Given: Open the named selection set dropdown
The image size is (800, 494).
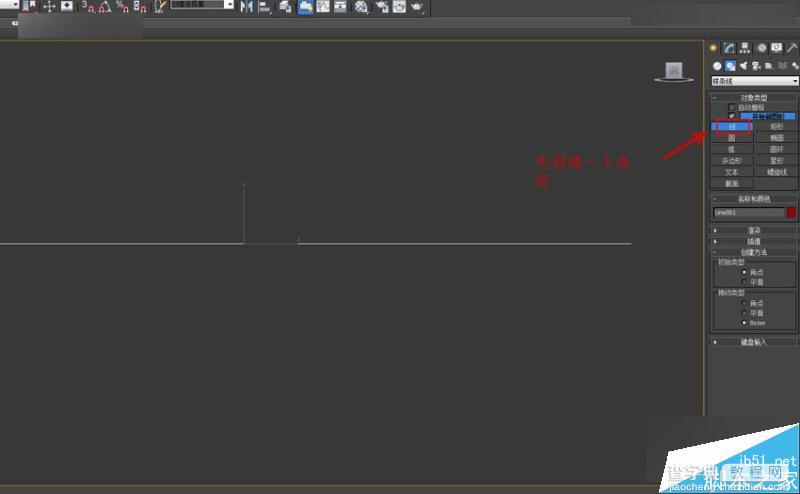Looking at the screenshot, I should tap(202, 5).
